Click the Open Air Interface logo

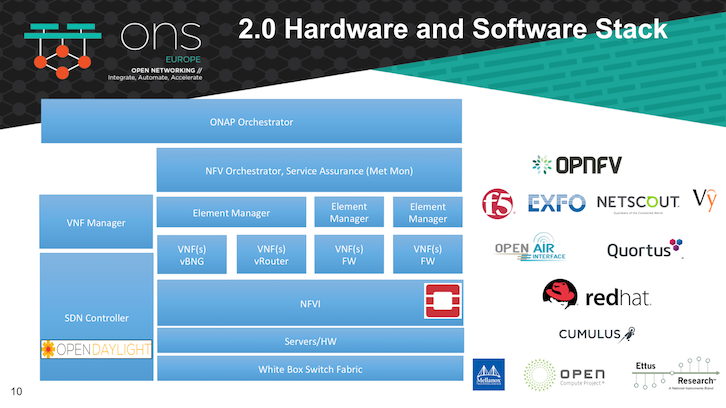tap(530, 247)
